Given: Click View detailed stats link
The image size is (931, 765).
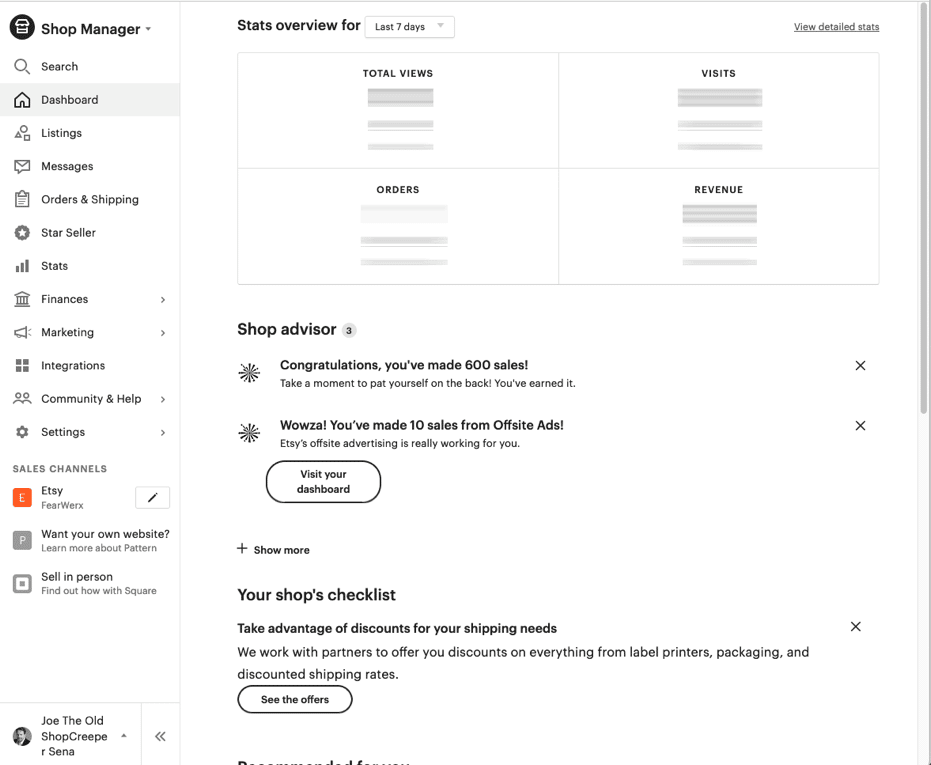Looking at the screenshot, I should point(836,27).
